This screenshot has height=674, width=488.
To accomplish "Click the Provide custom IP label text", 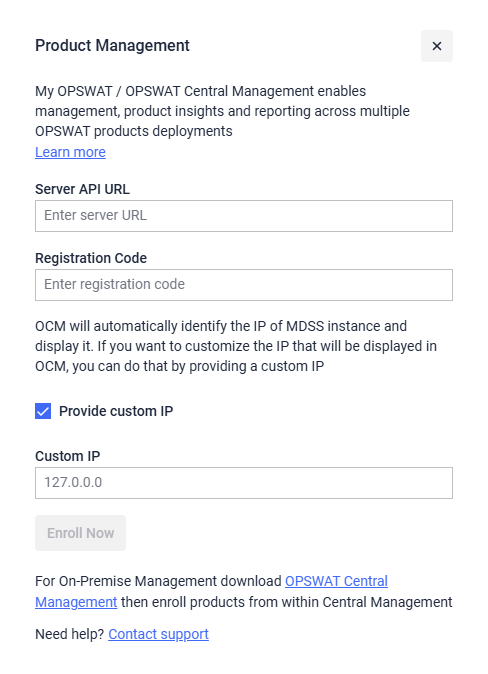I will 116,411.
